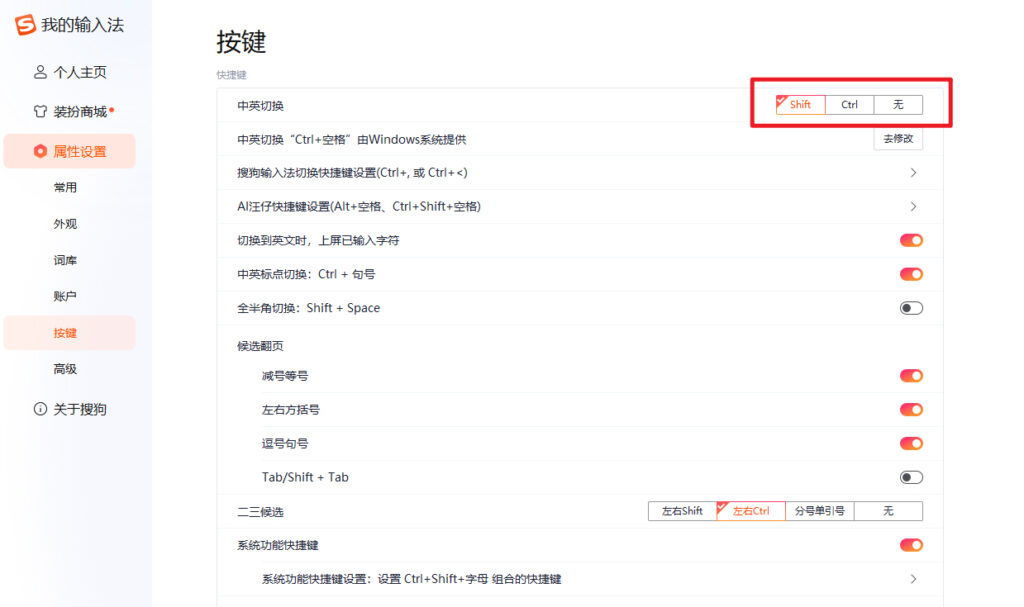Click the 系统功能快捷键设置 row text

click(x=411, y=579)
